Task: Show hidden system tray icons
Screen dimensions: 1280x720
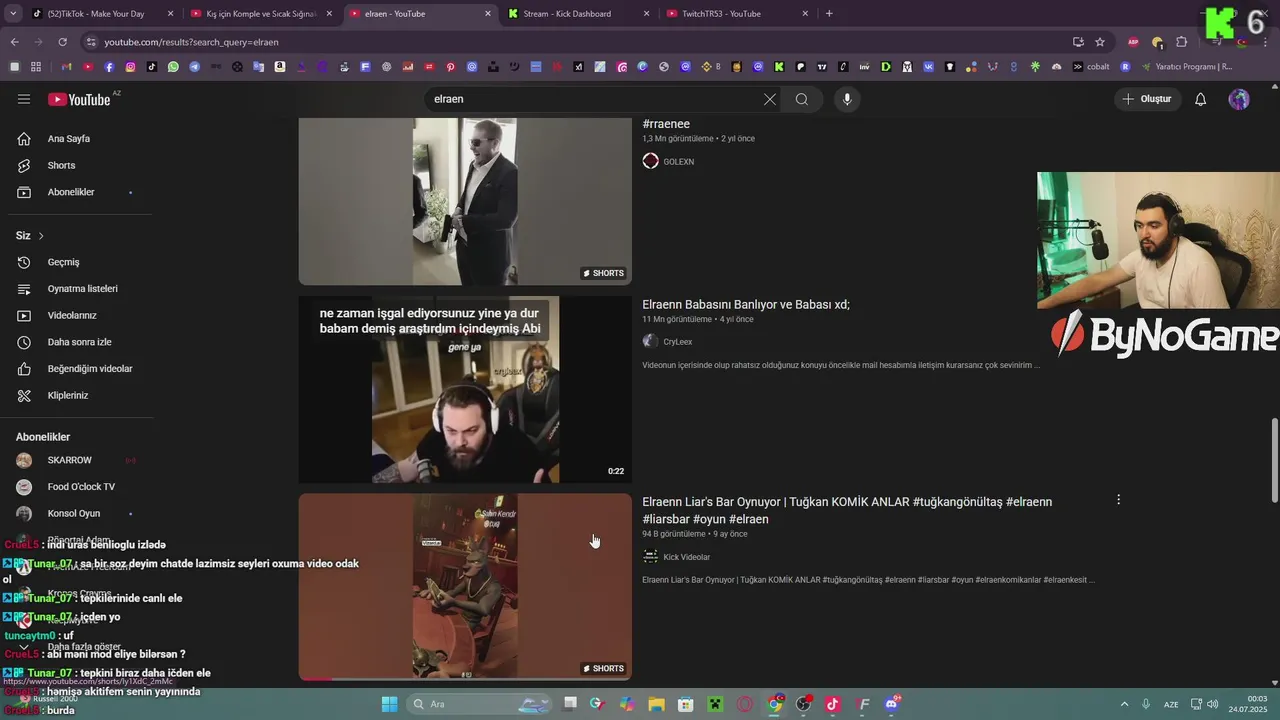Action: click(1124, 704)
